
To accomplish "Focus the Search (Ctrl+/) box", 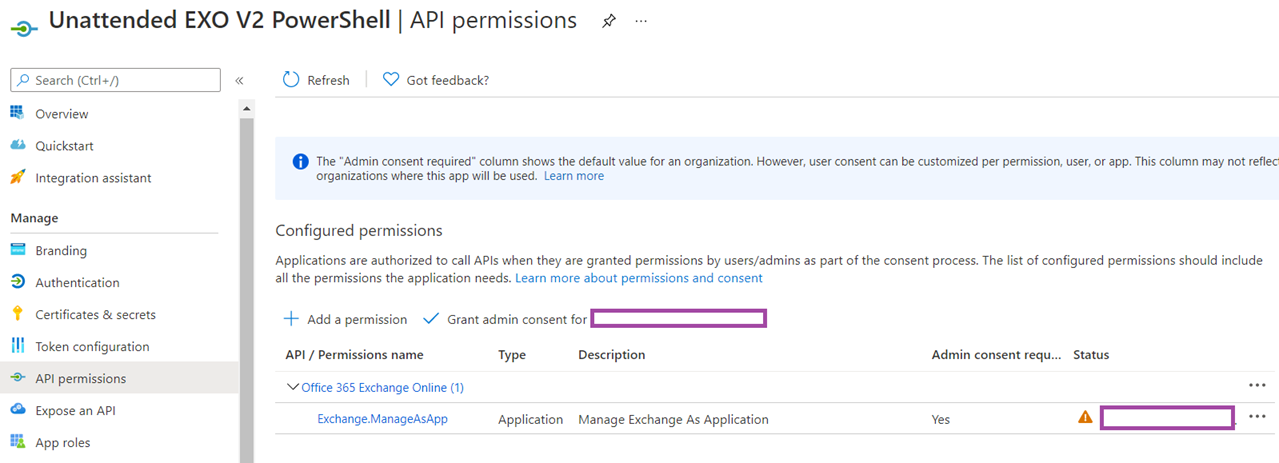I will [115, 80].
